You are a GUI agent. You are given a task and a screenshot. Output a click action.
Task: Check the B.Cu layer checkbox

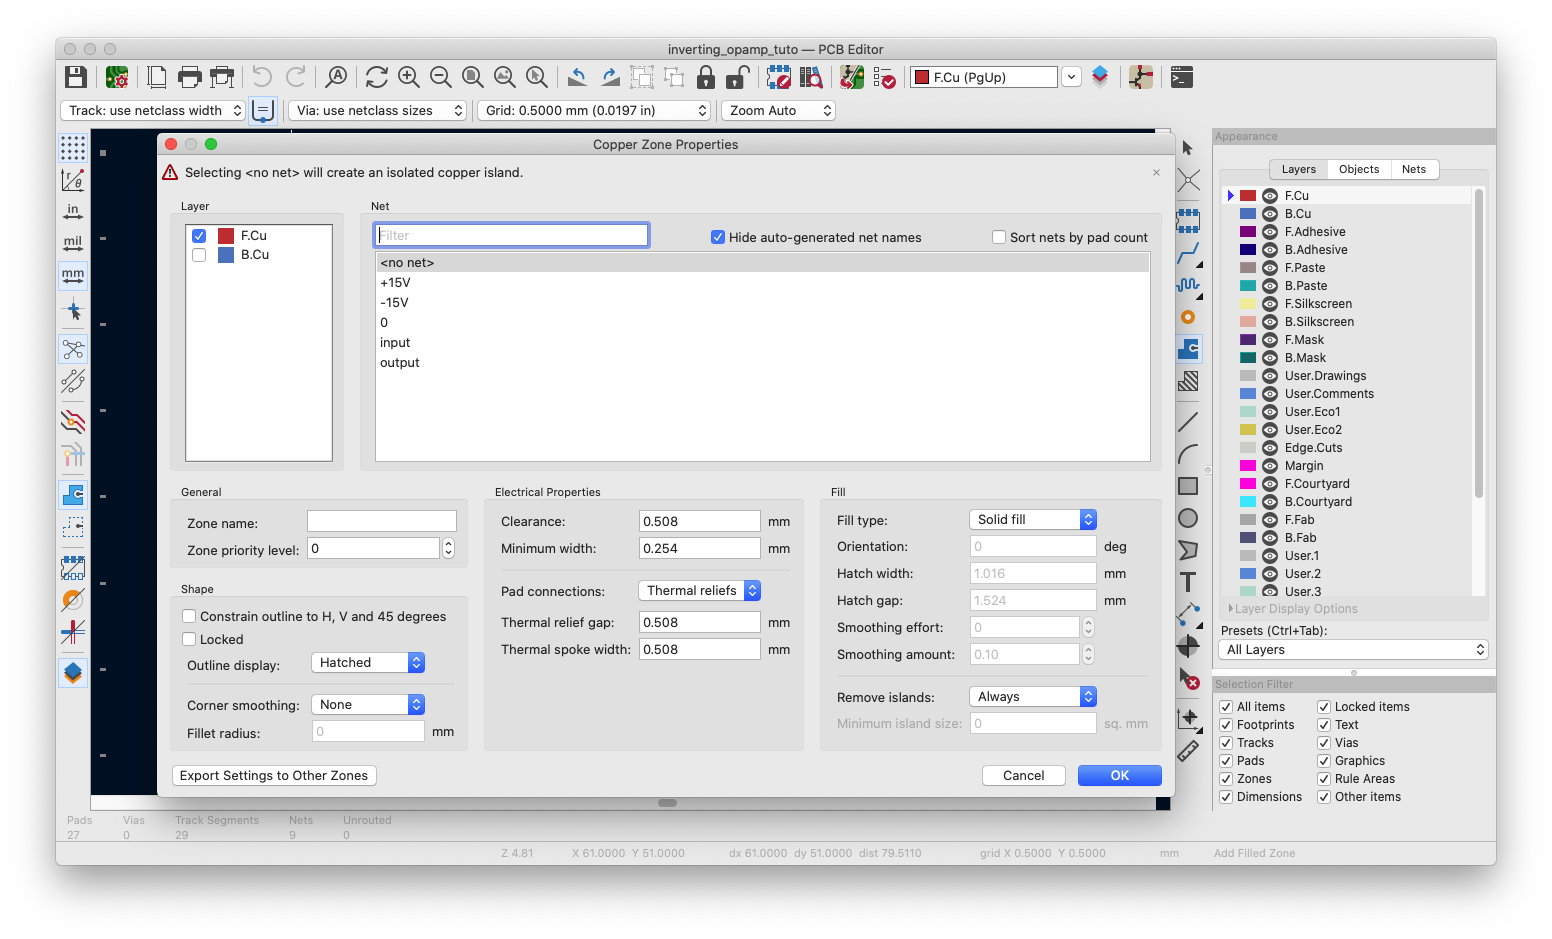tap(199, 255)
